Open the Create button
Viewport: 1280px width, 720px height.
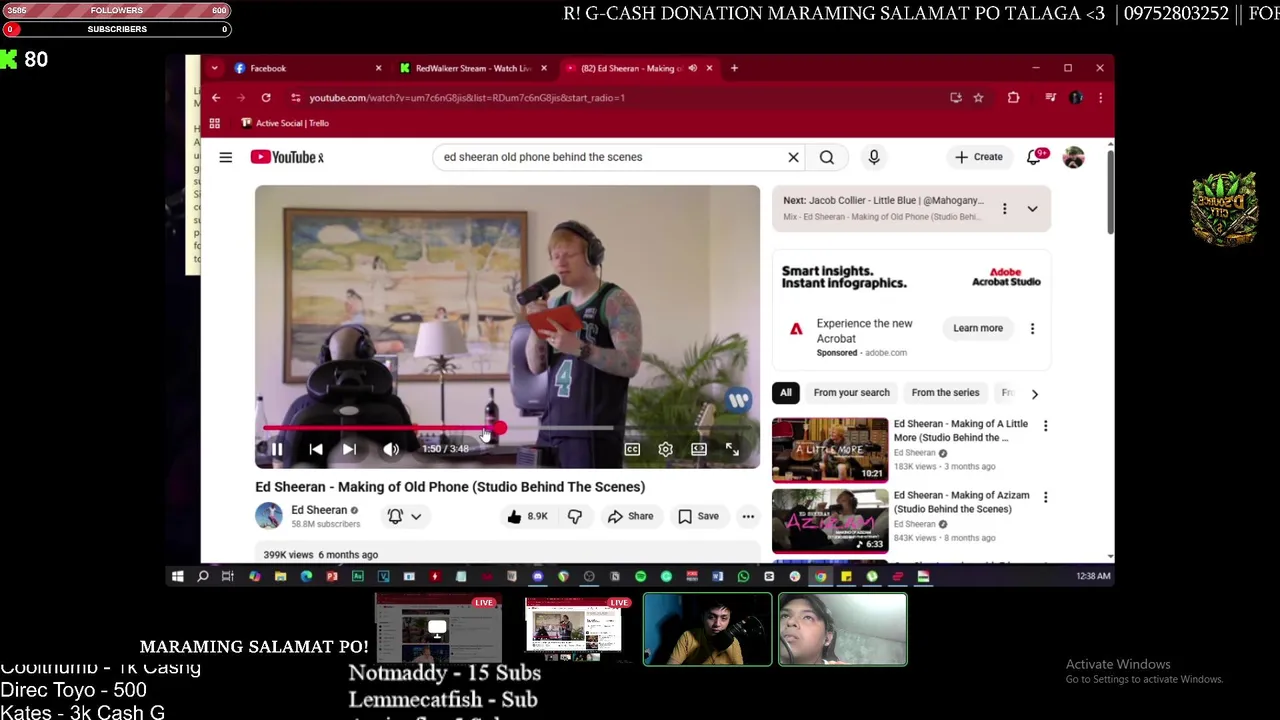(978, 157)
